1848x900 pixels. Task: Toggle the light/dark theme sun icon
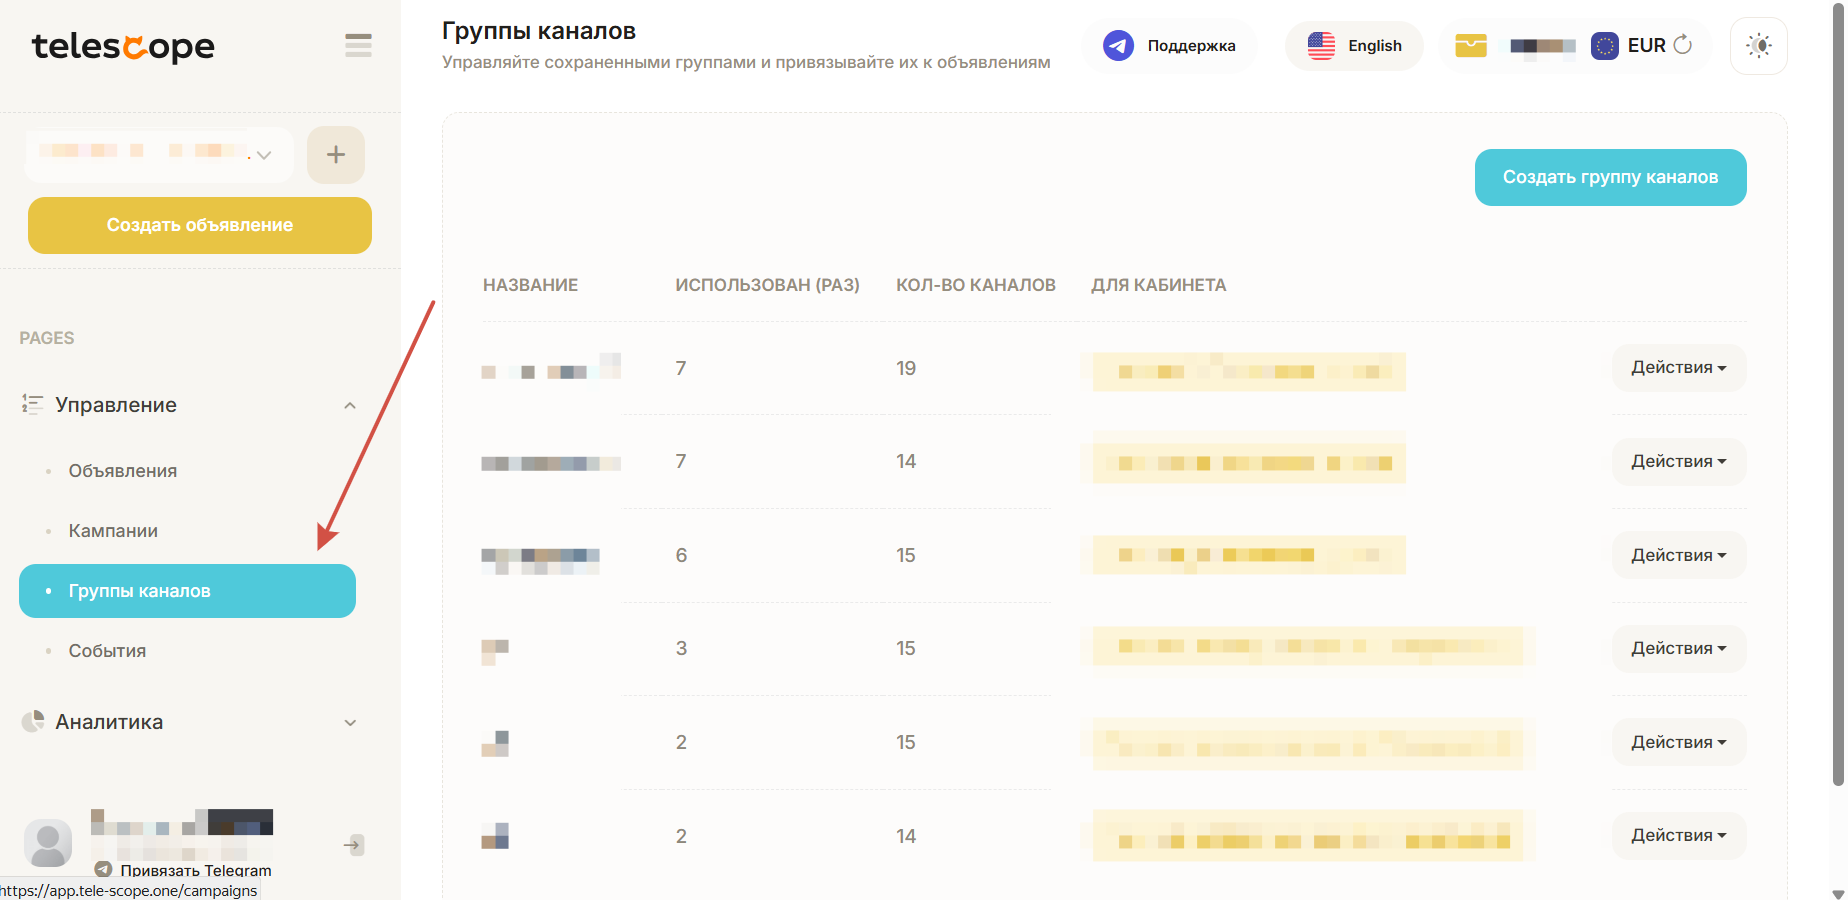[1758, 46]
